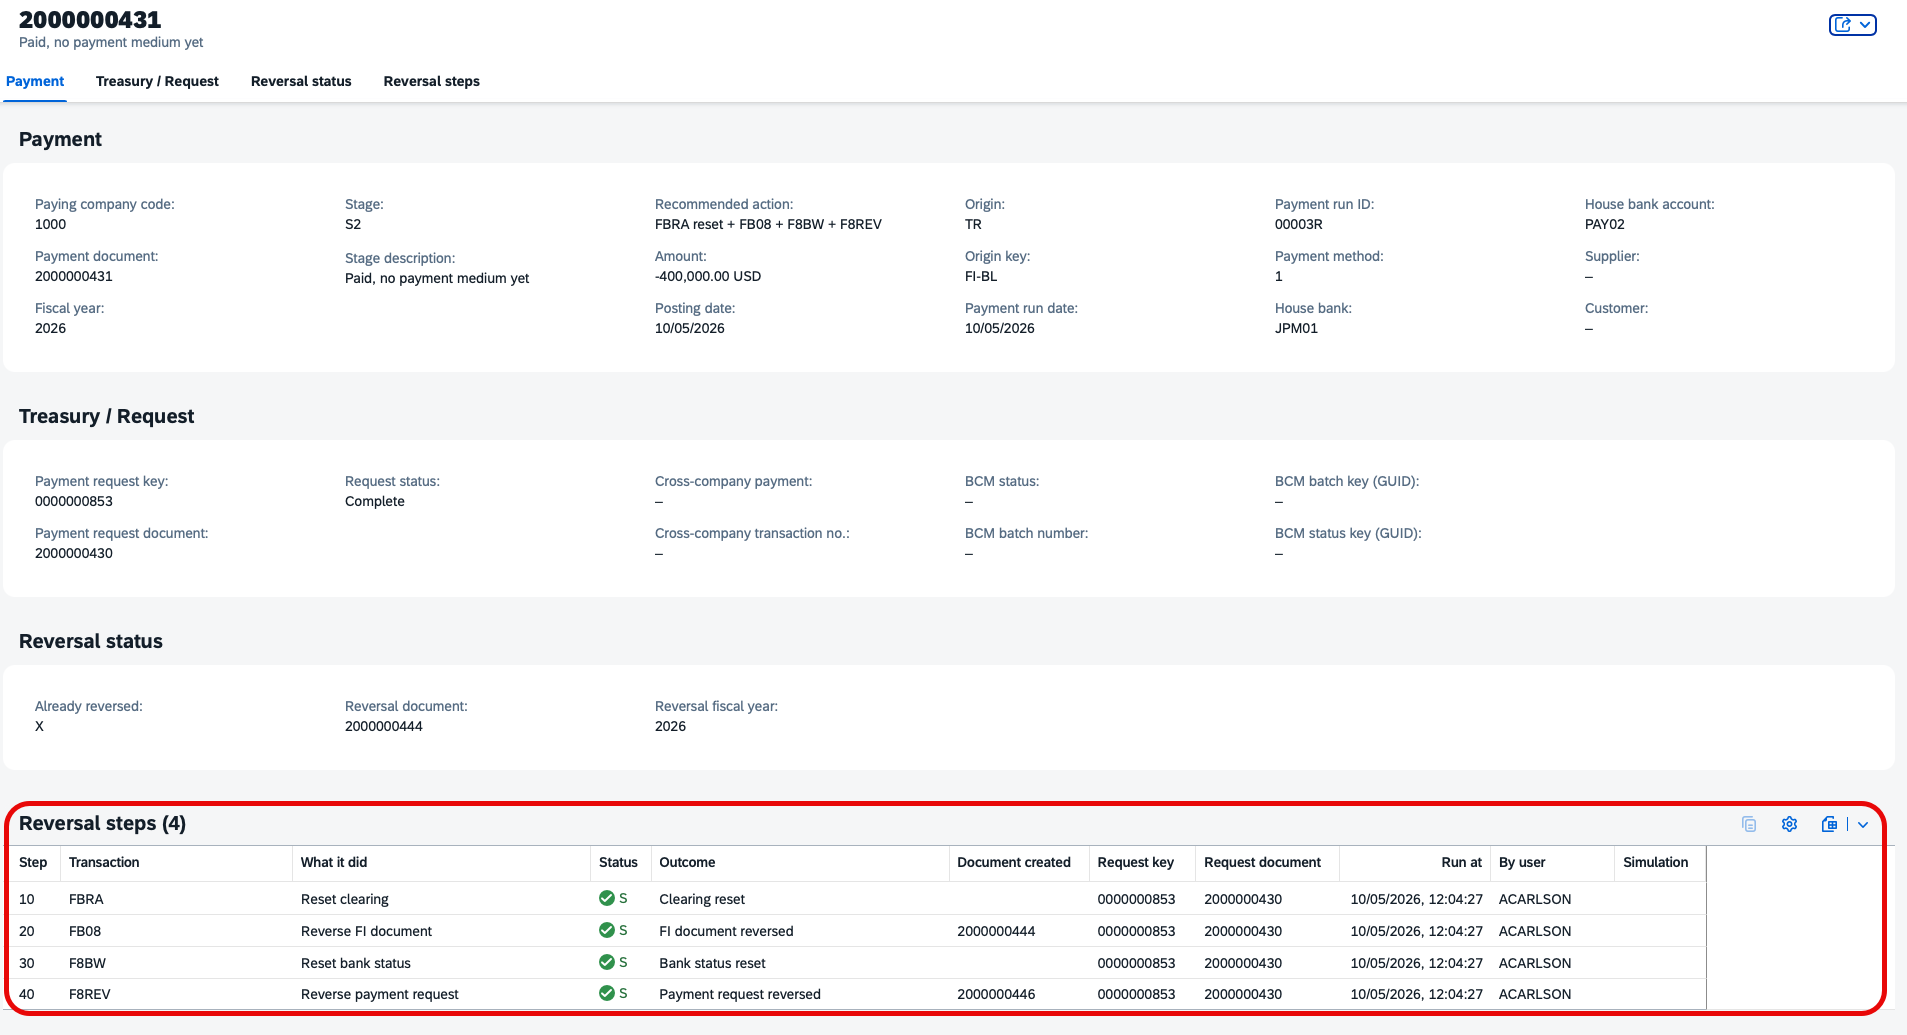Click the success status icon for FB08
The height and width of the screenshot is (1035, 1907).
[x=606, y=930]
